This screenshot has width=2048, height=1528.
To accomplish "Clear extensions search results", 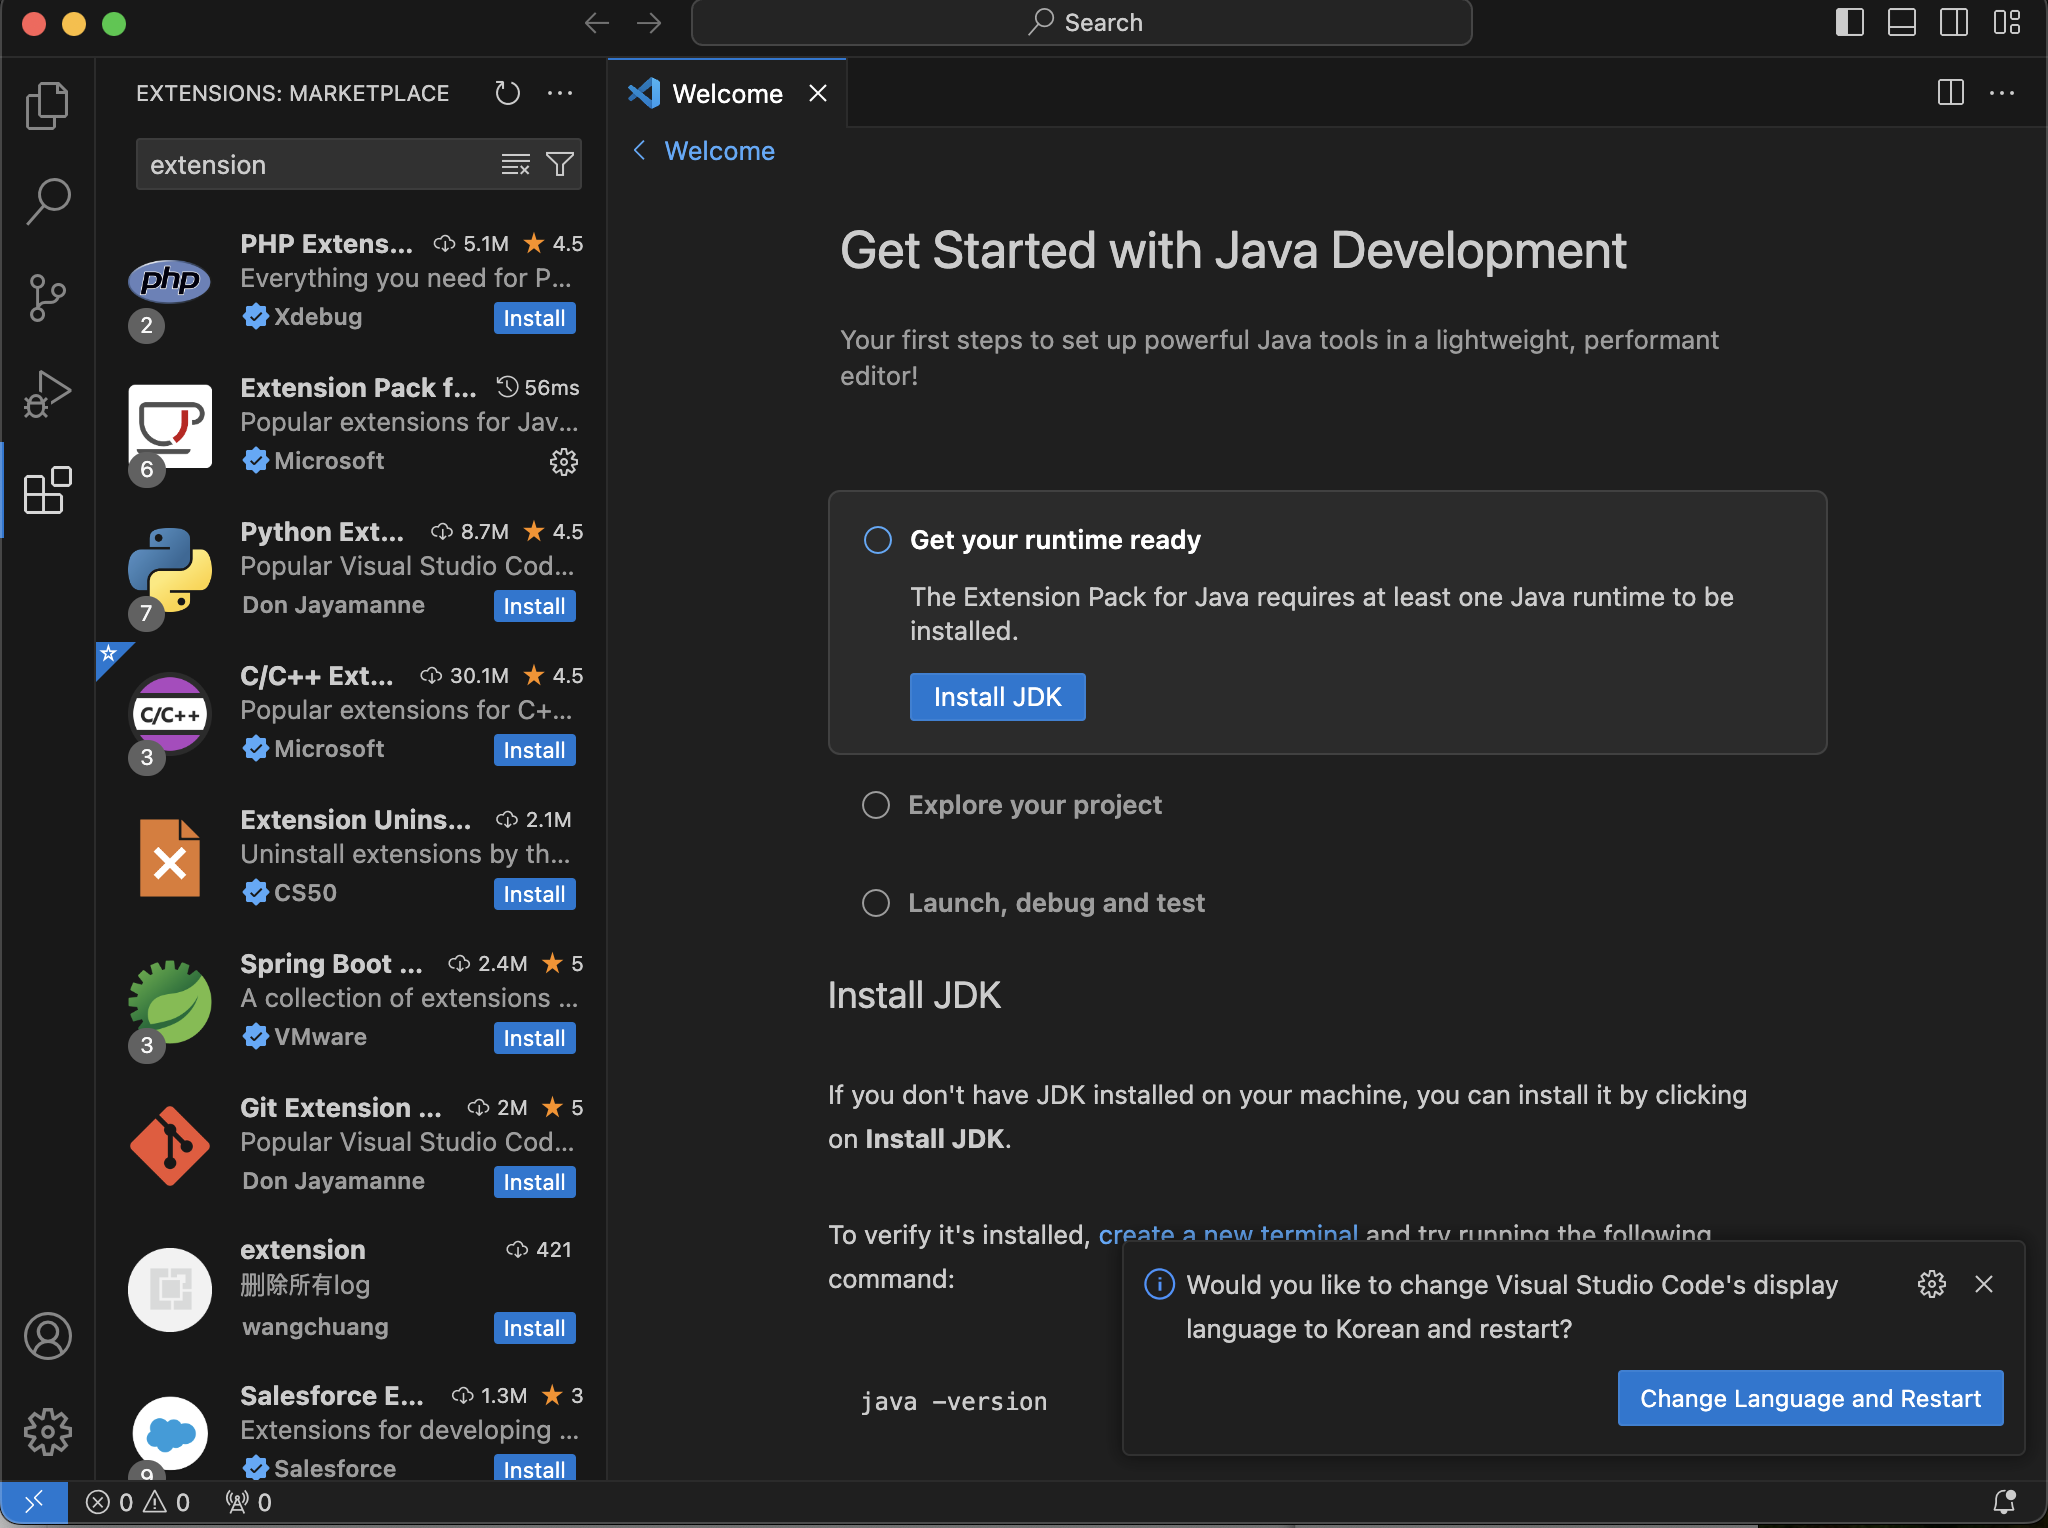I will (x=516, y=164).
